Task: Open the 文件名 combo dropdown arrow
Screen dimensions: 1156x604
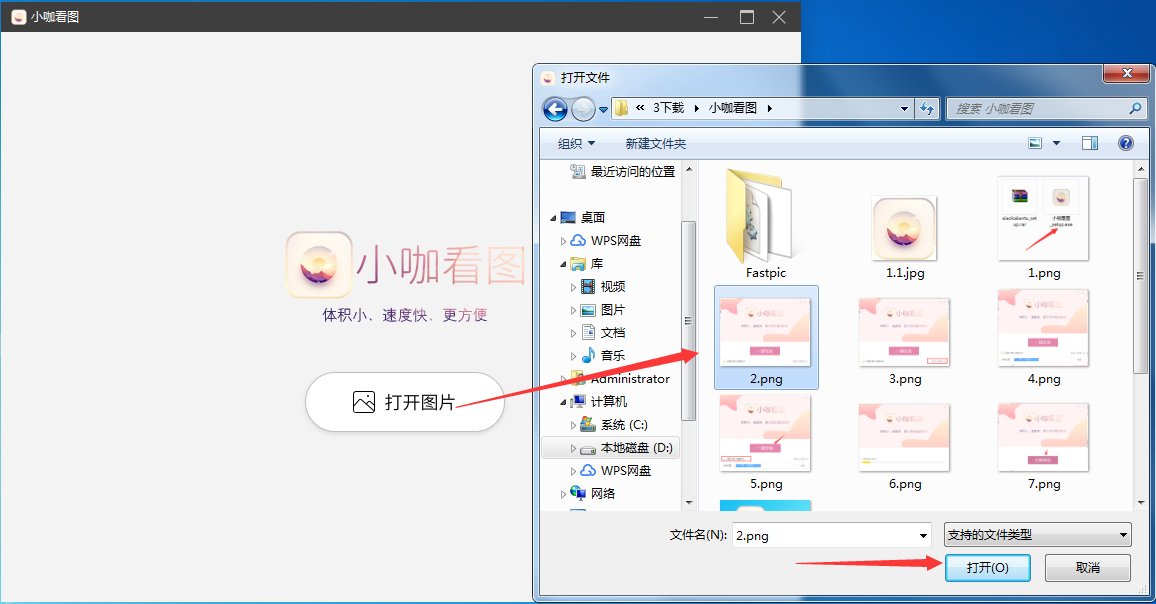Action: pos(924,535)
